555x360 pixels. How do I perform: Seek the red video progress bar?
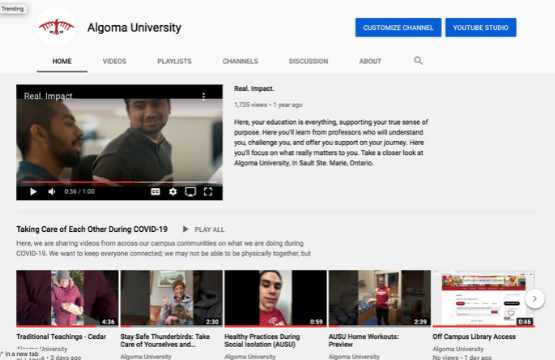coord(119,182)
